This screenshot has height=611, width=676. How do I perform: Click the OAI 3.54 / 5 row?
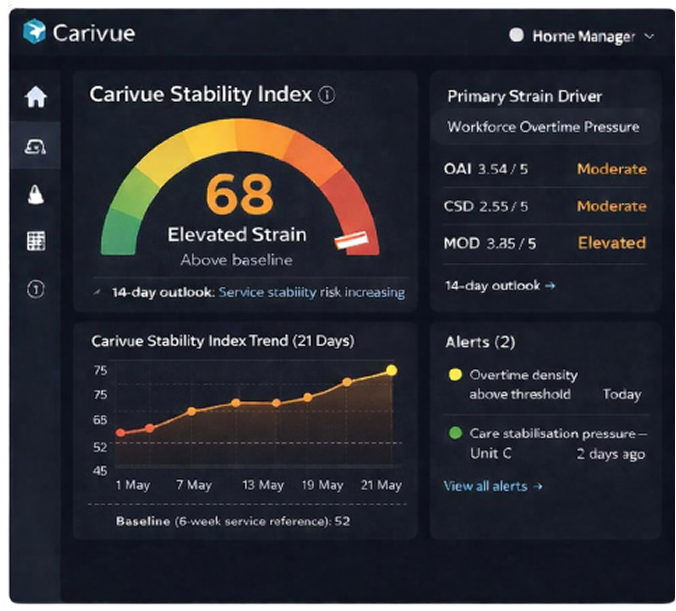tap(545, 169)
